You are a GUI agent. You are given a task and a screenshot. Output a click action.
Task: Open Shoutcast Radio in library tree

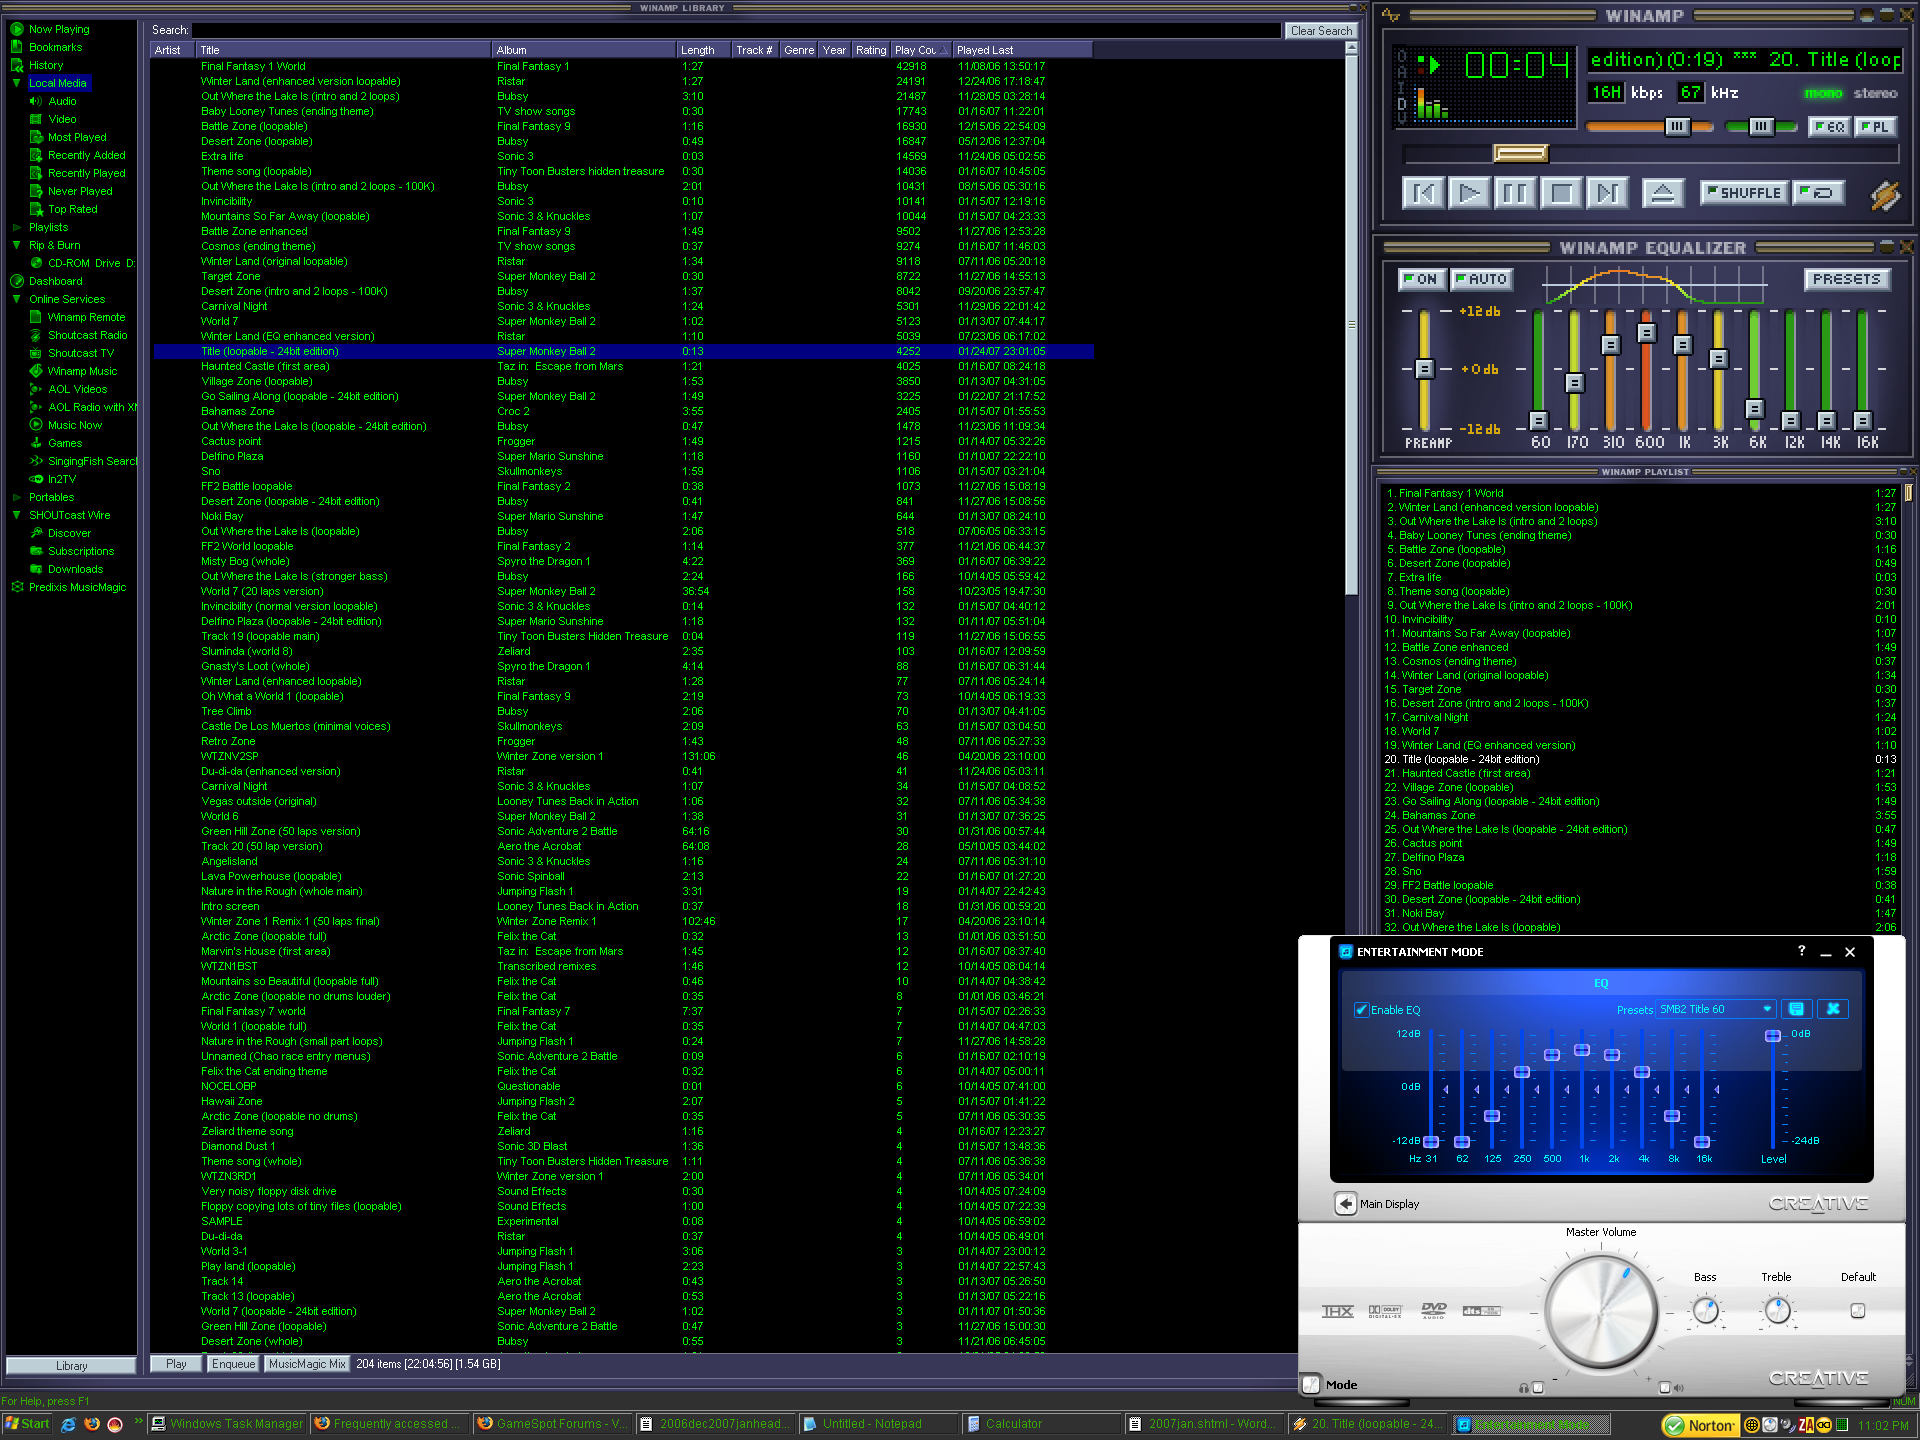coord(88,335)
